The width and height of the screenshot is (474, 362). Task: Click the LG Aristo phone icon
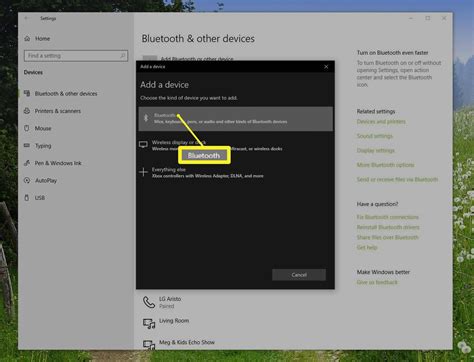[x=149, y=302]
